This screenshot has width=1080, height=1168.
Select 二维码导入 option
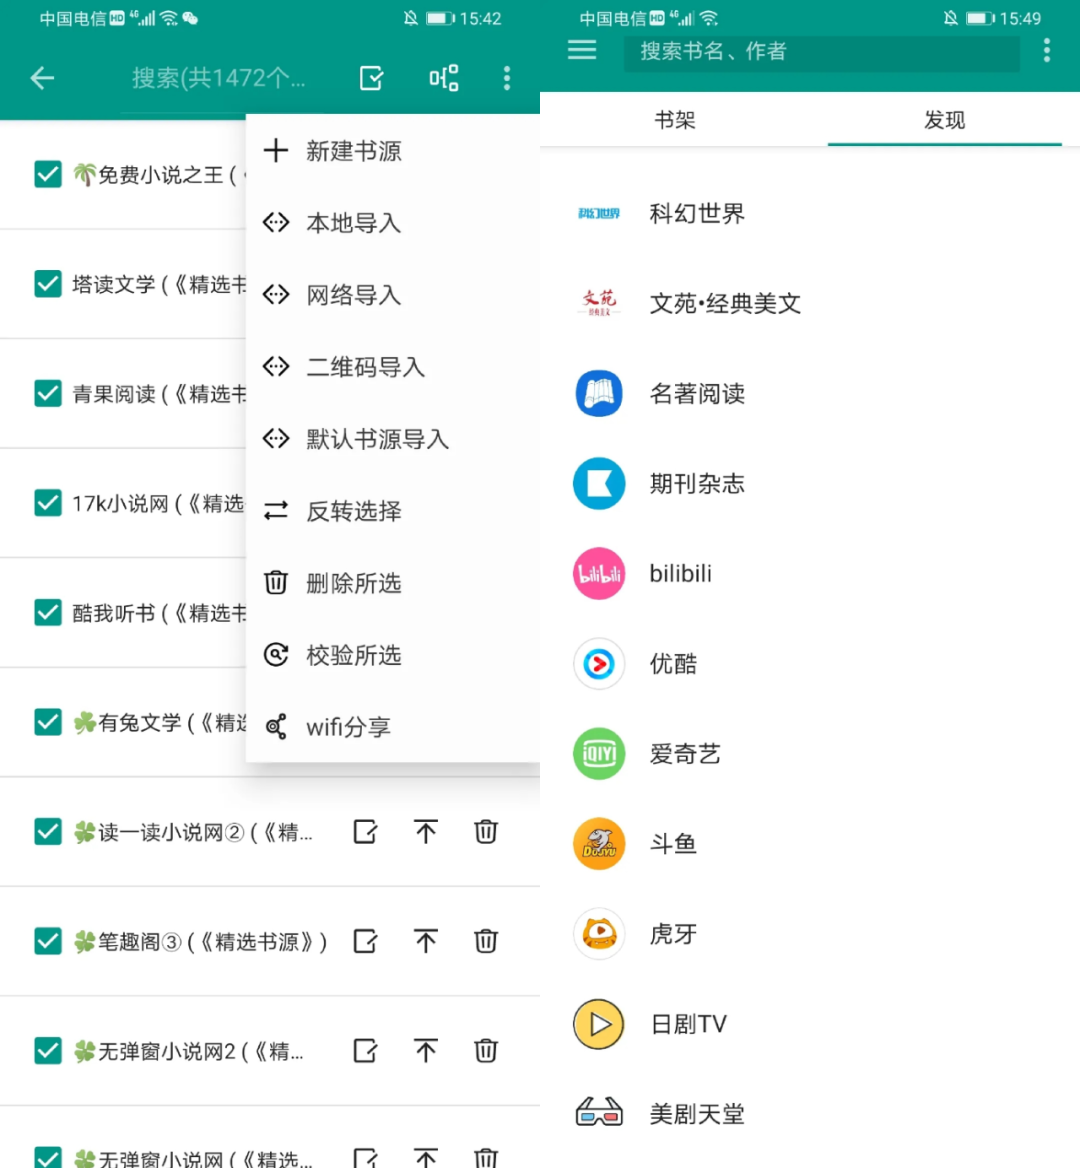pyautogui.click(x=393, y=367)
